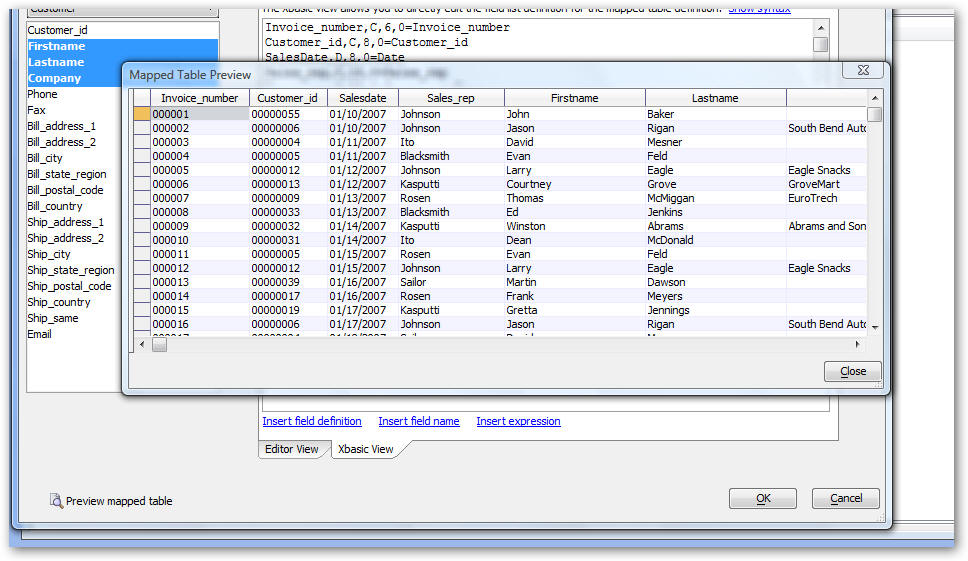Click the Courtney firstname cell
The width and height of the screenshot is (968, 561).
[575, 184]
